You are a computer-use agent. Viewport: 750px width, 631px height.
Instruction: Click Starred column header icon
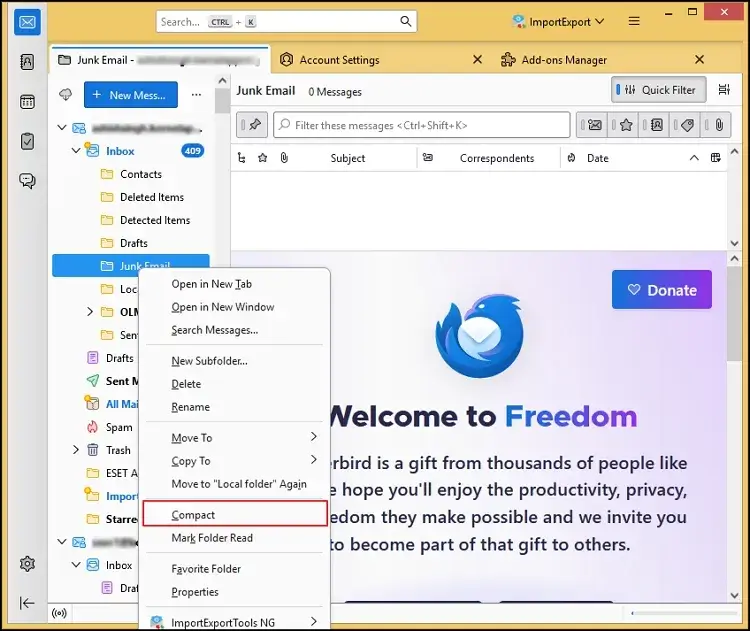tap(263, 158)
